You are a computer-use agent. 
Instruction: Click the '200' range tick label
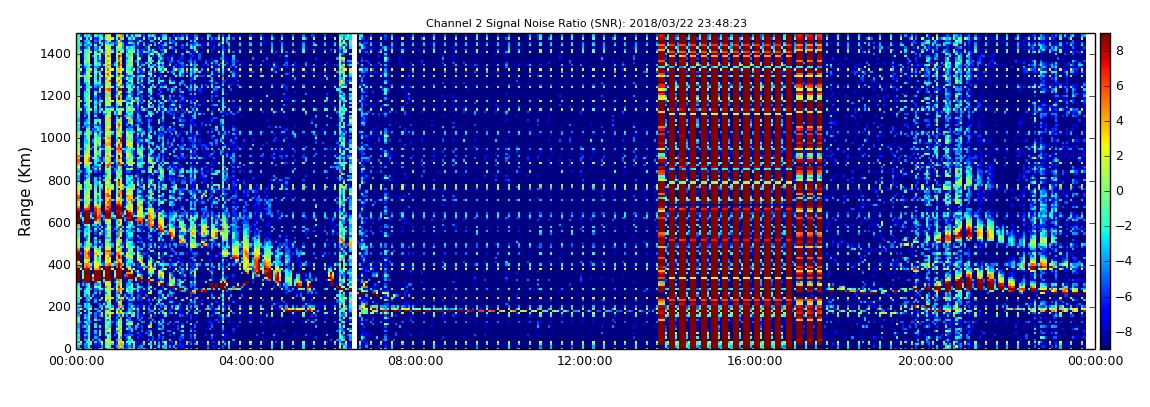click(61, 307)
